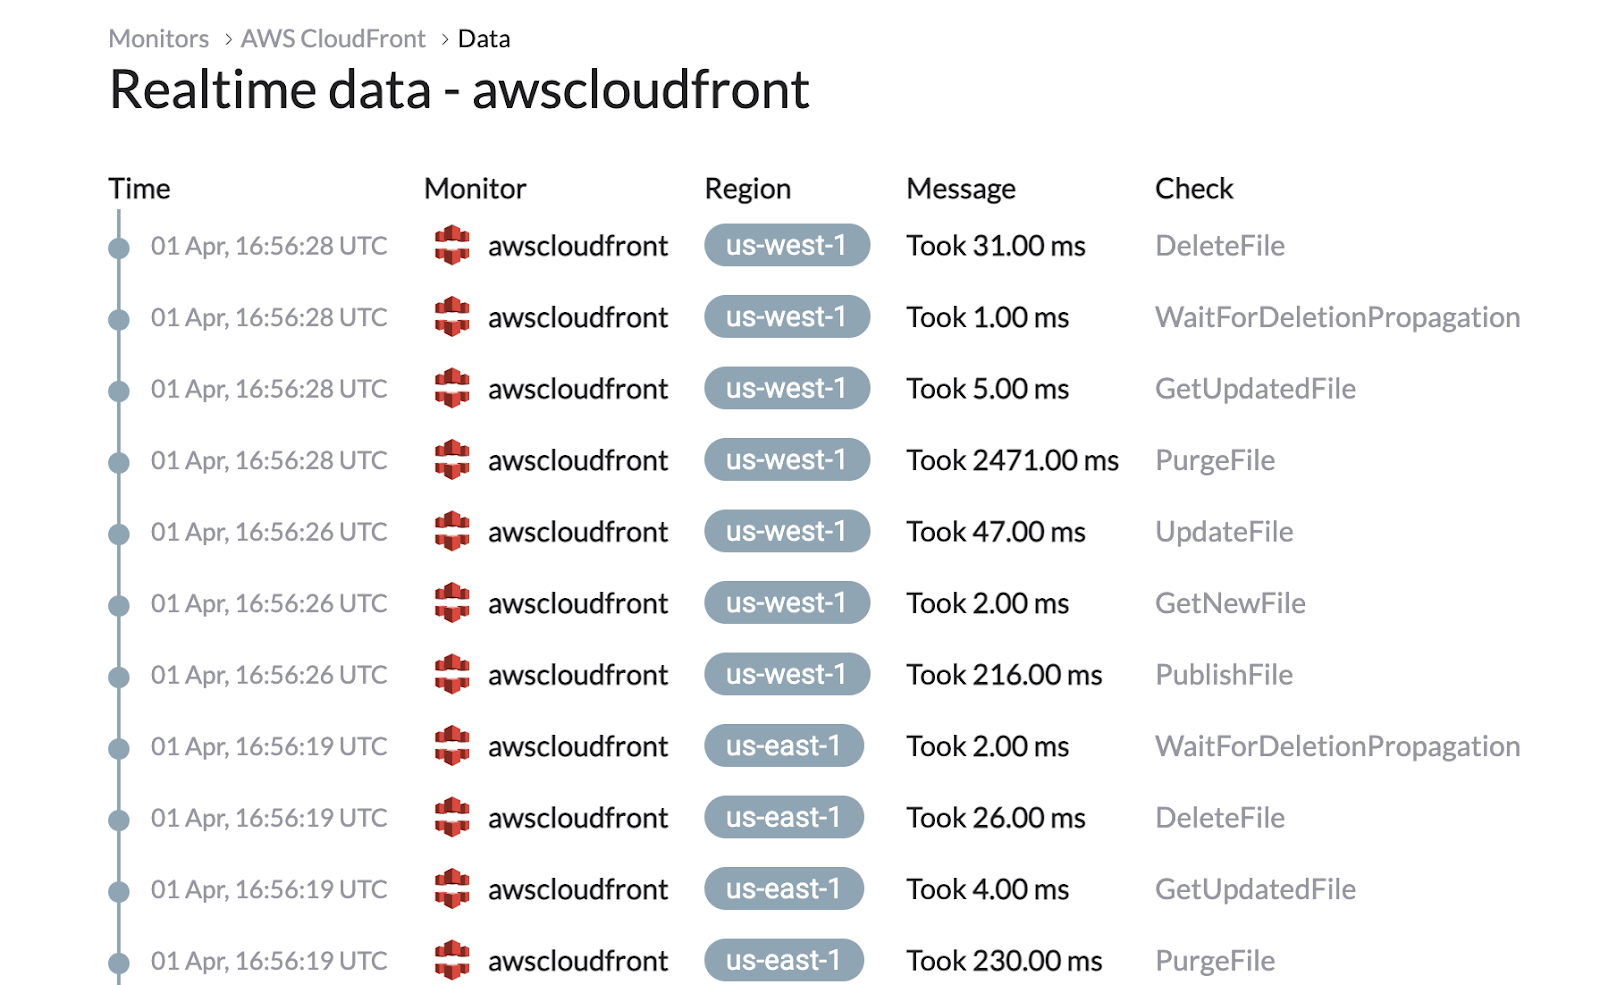This screenshot has width=1600, height=985.
Task: Click the AWS icon in the PublishFile row
Action: point(452,674)
